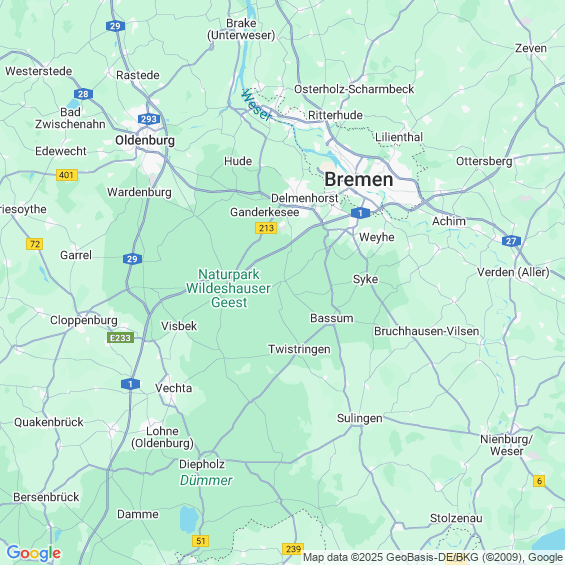Select the Oldenburg city label
Viewport: 565px width, 565px height.
[145, 140]
